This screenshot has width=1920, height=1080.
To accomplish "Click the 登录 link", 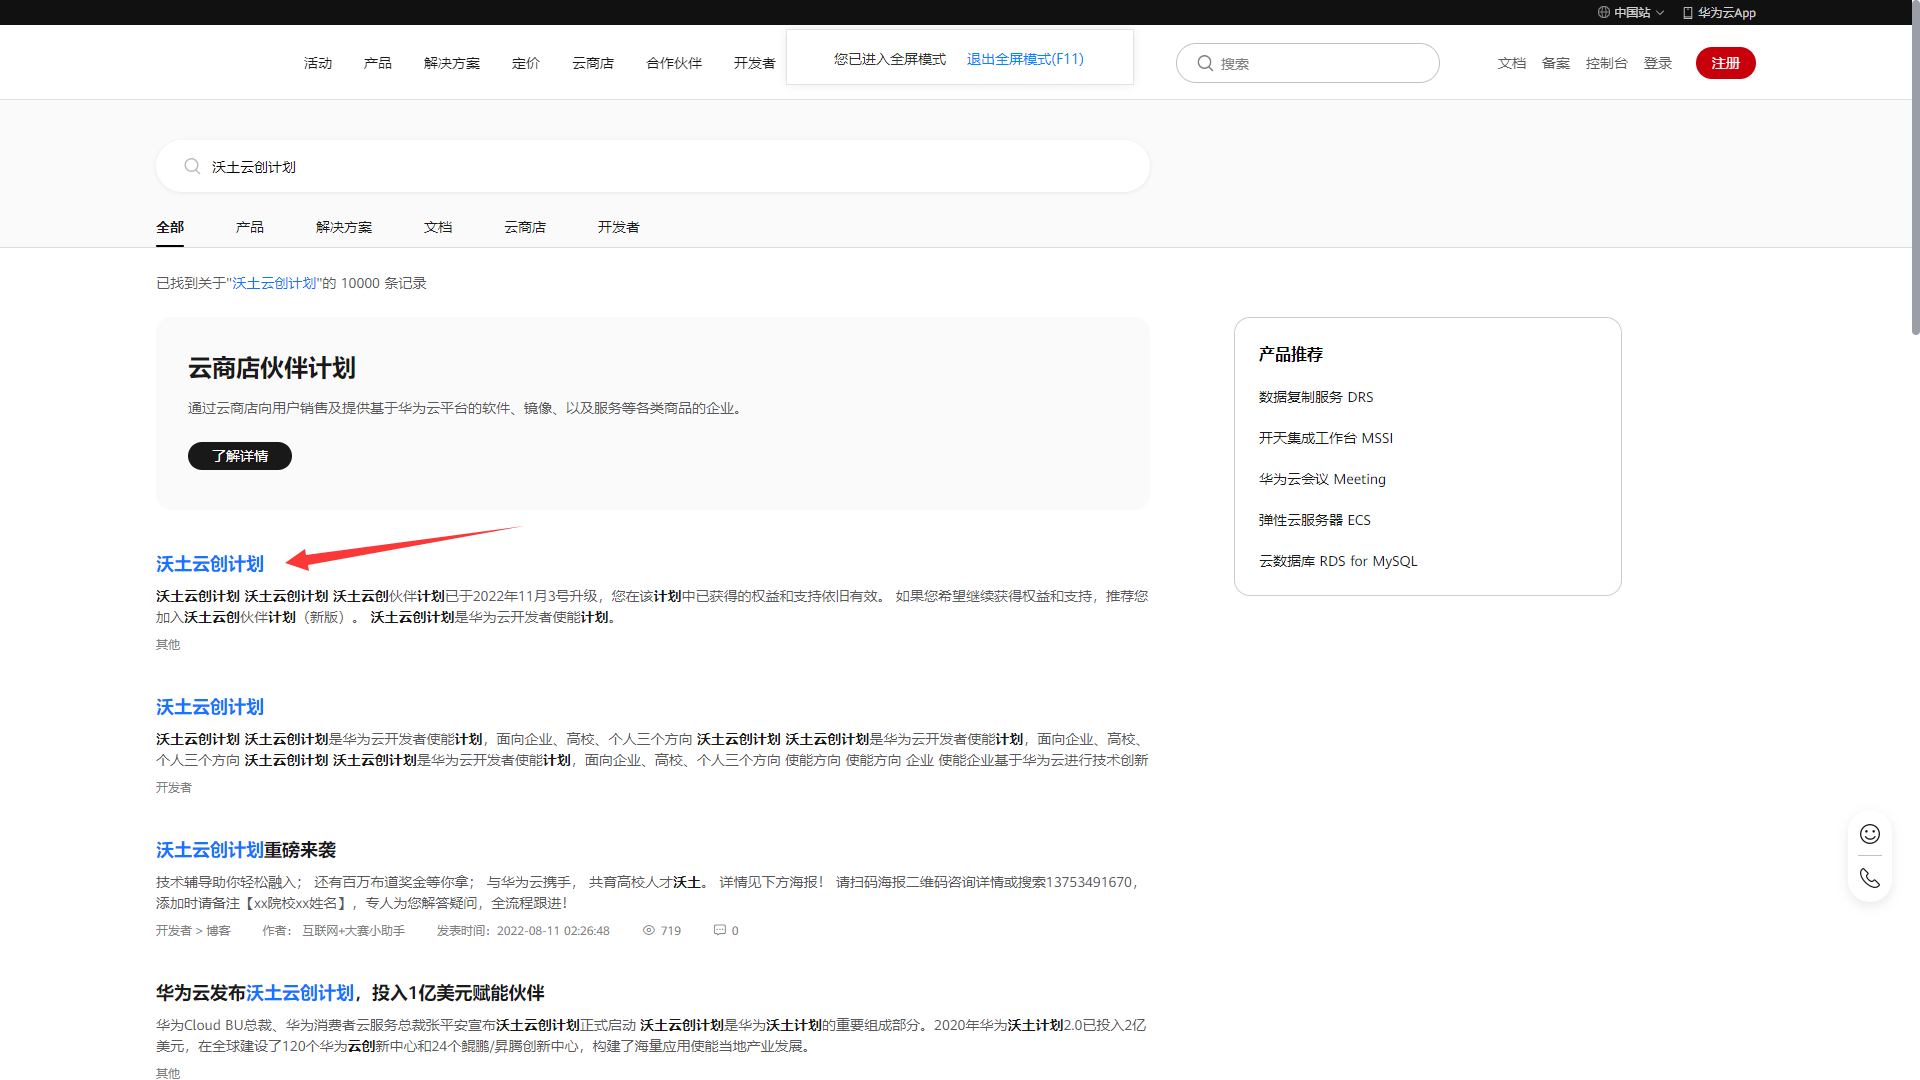I will point(1658,63).
